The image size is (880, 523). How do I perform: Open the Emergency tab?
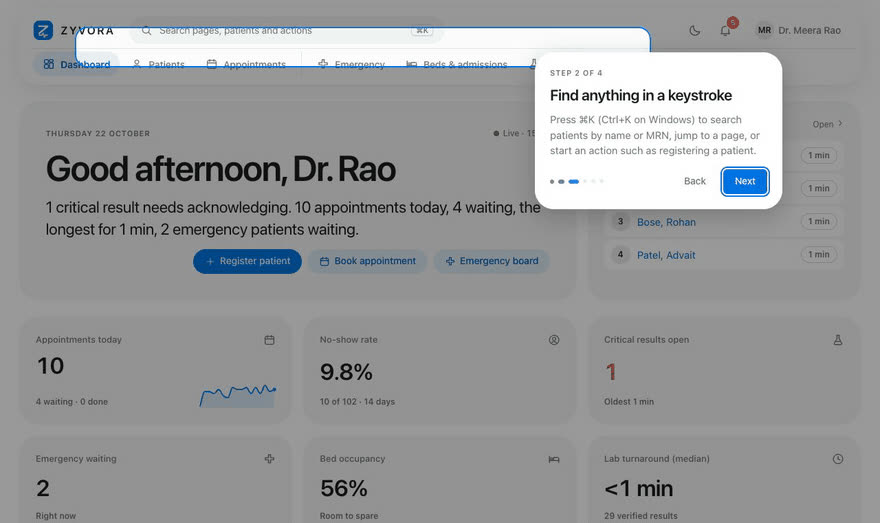click(352, 65)
